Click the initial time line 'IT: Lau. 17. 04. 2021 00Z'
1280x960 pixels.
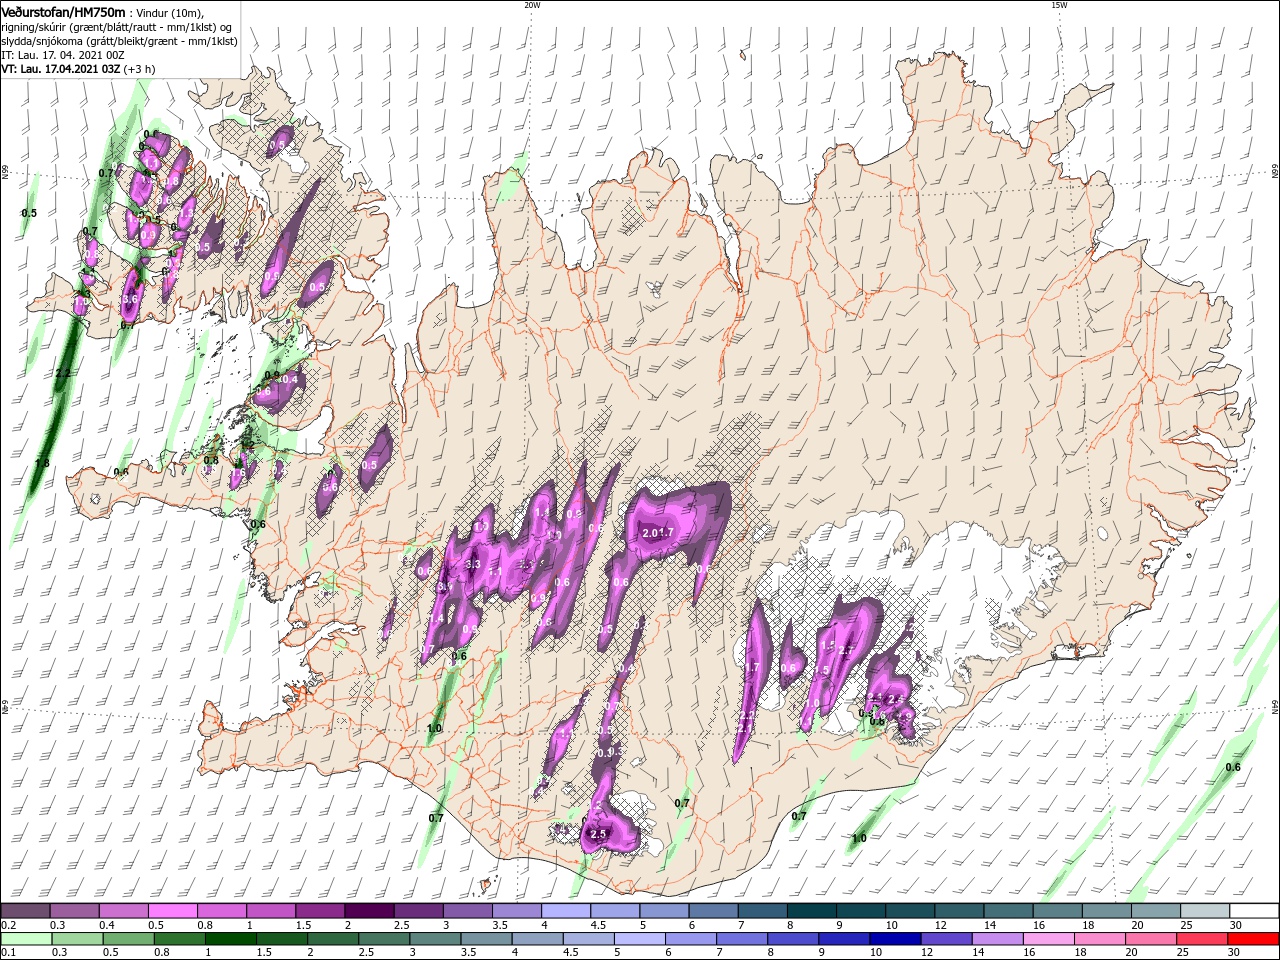[62, 54]
